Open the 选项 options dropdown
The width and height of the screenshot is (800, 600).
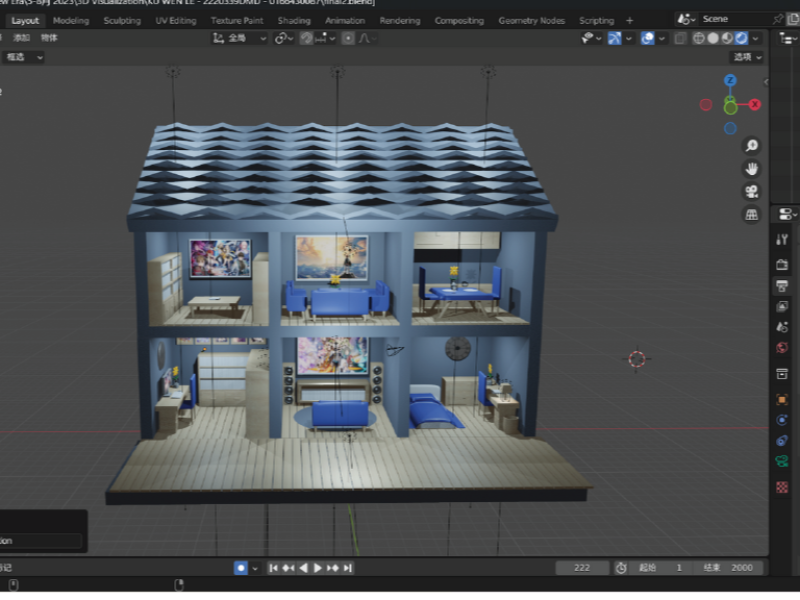[746, 57]
